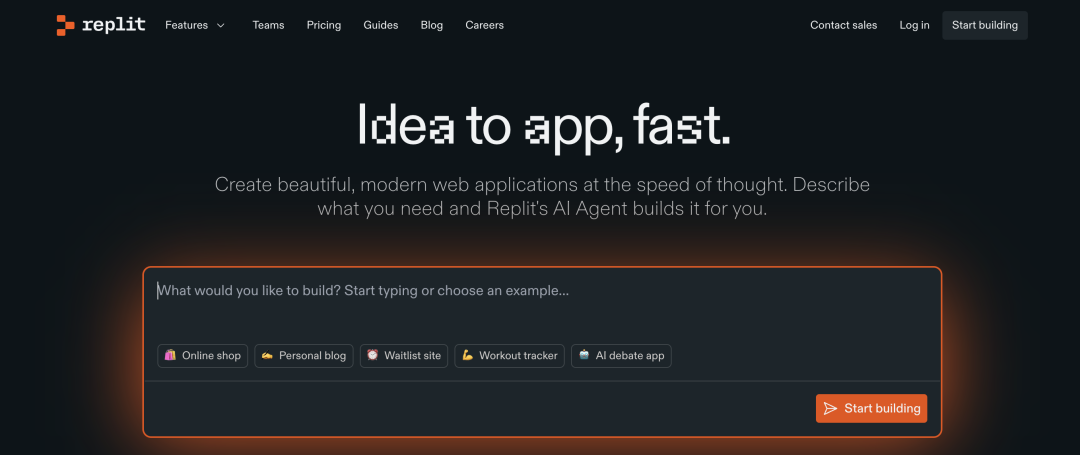Pick the Waitlist site example chip

point(404,356)
